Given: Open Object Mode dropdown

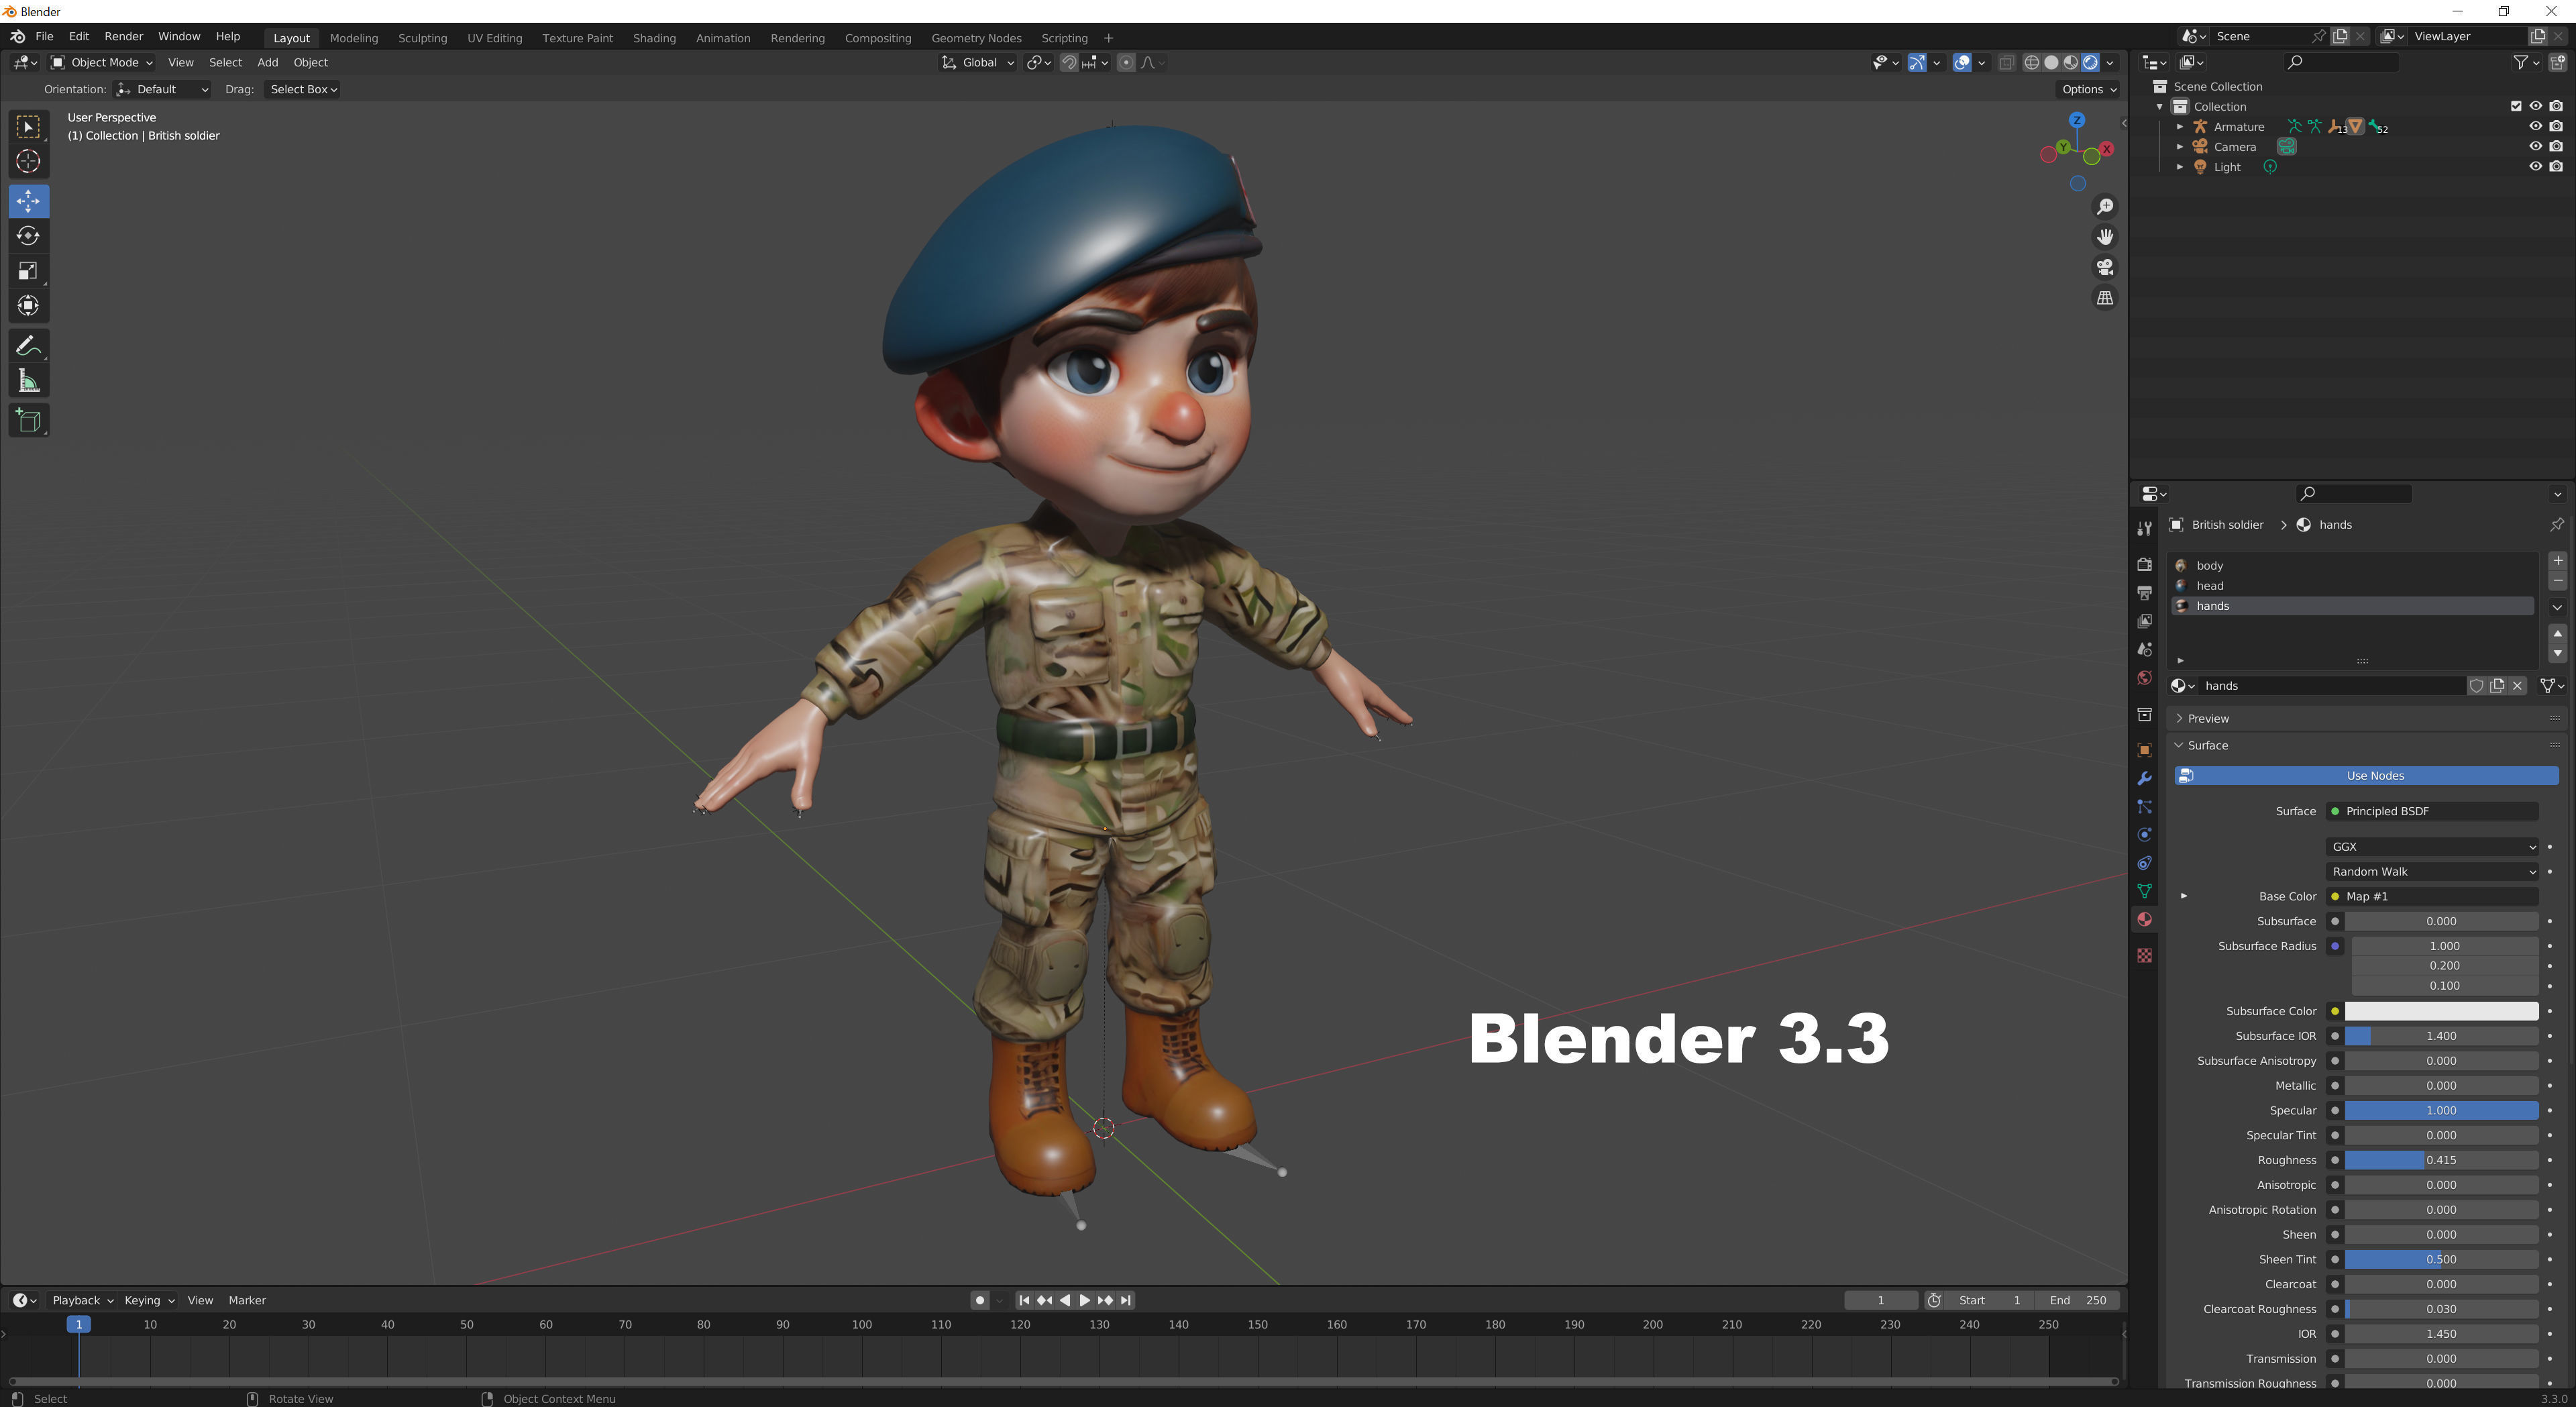Looking at the screenshot, I should (102, 62).
